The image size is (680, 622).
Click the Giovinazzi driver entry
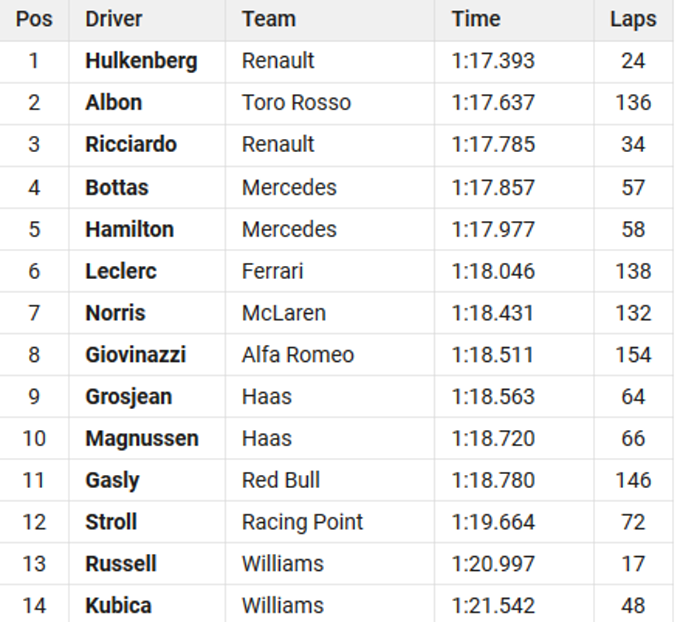coord(136,355)
